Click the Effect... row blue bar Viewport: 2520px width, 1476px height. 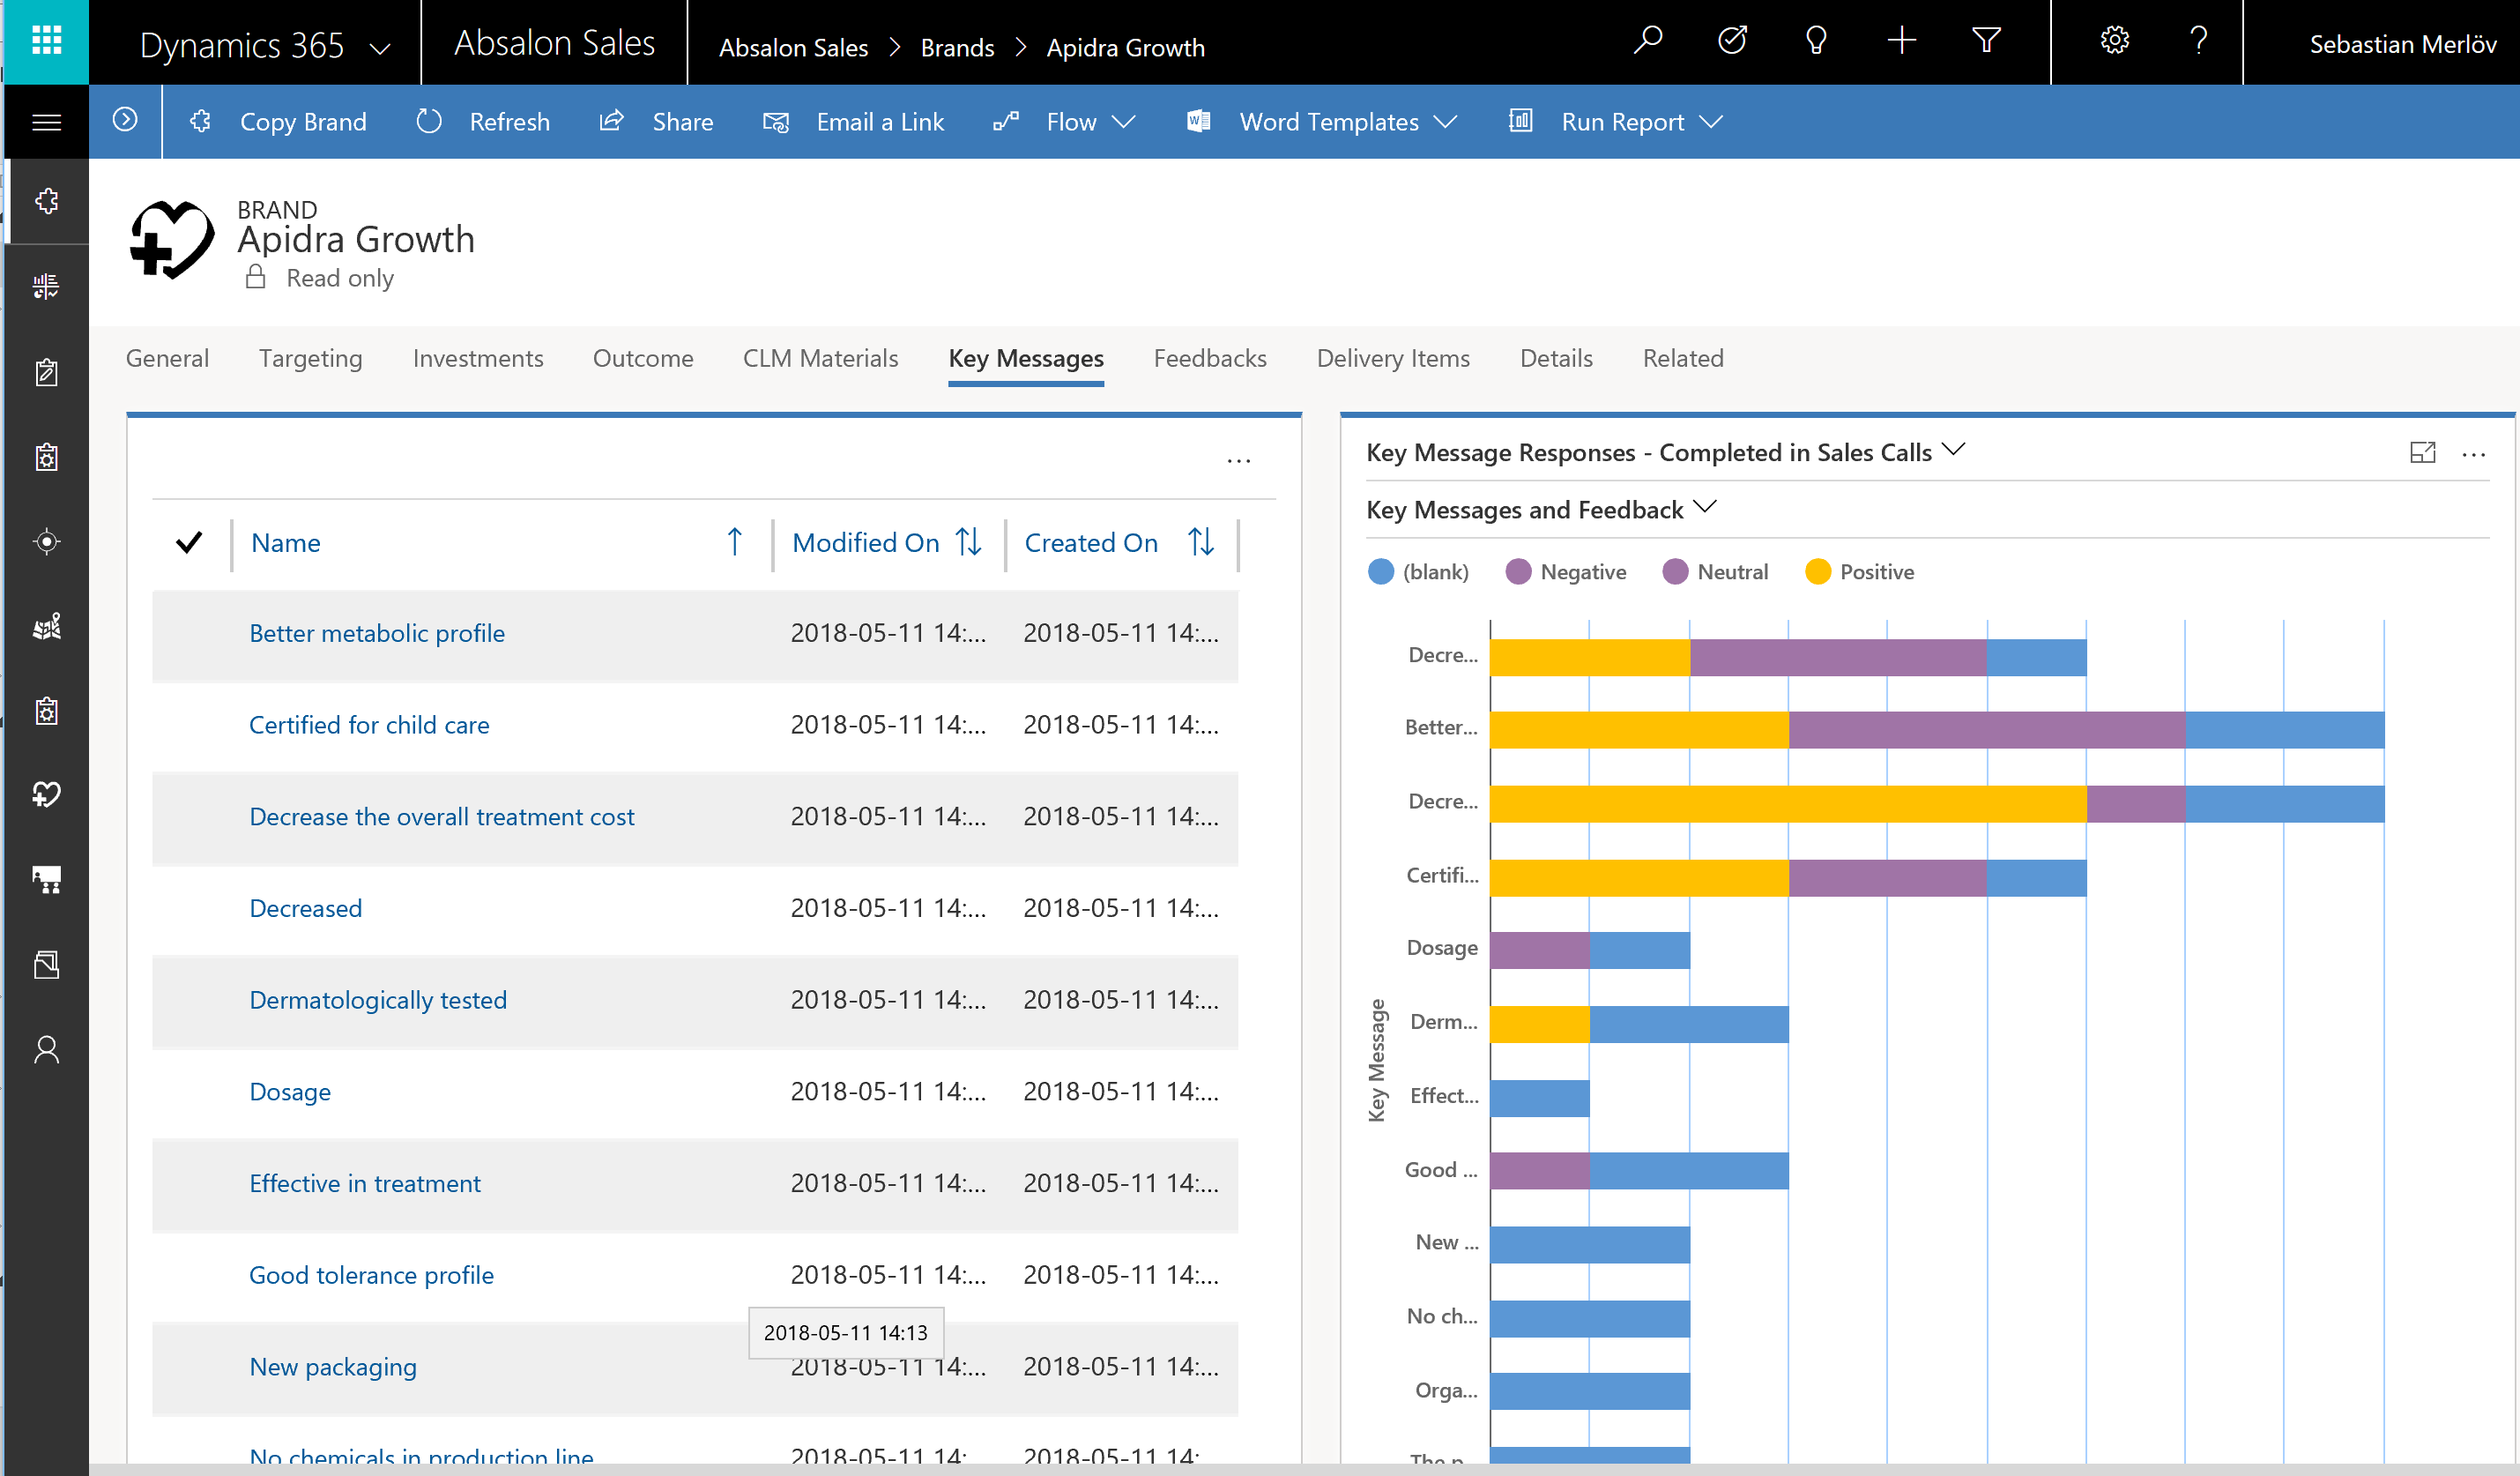point(1539,1098)
